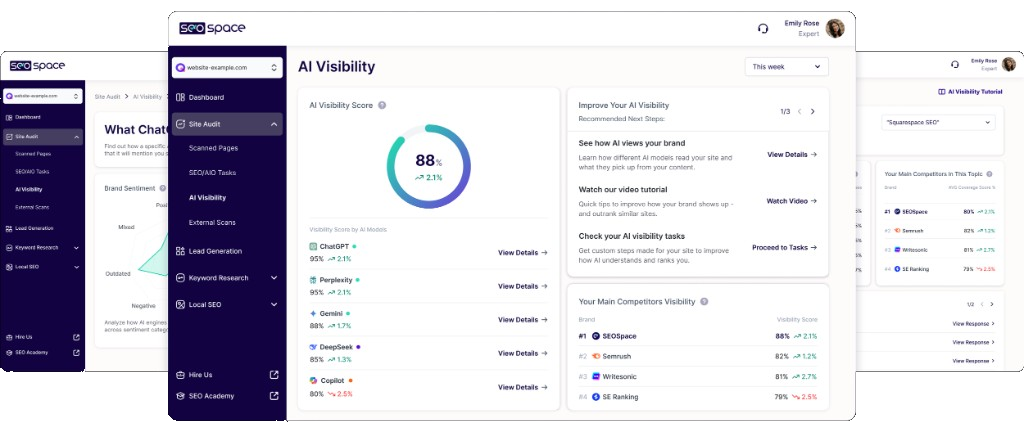Expand Local SEO chevron in left window

pyautogui.click(x=76, y=267)
